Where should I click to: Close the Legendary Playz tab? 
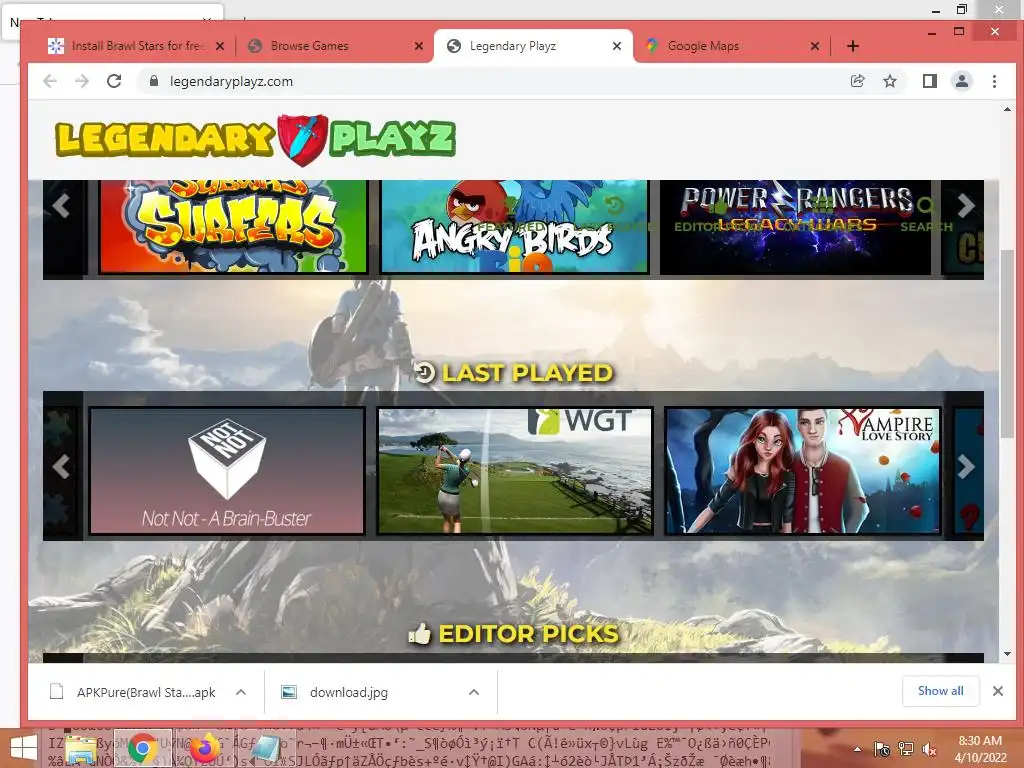click(x=616, y=46)
